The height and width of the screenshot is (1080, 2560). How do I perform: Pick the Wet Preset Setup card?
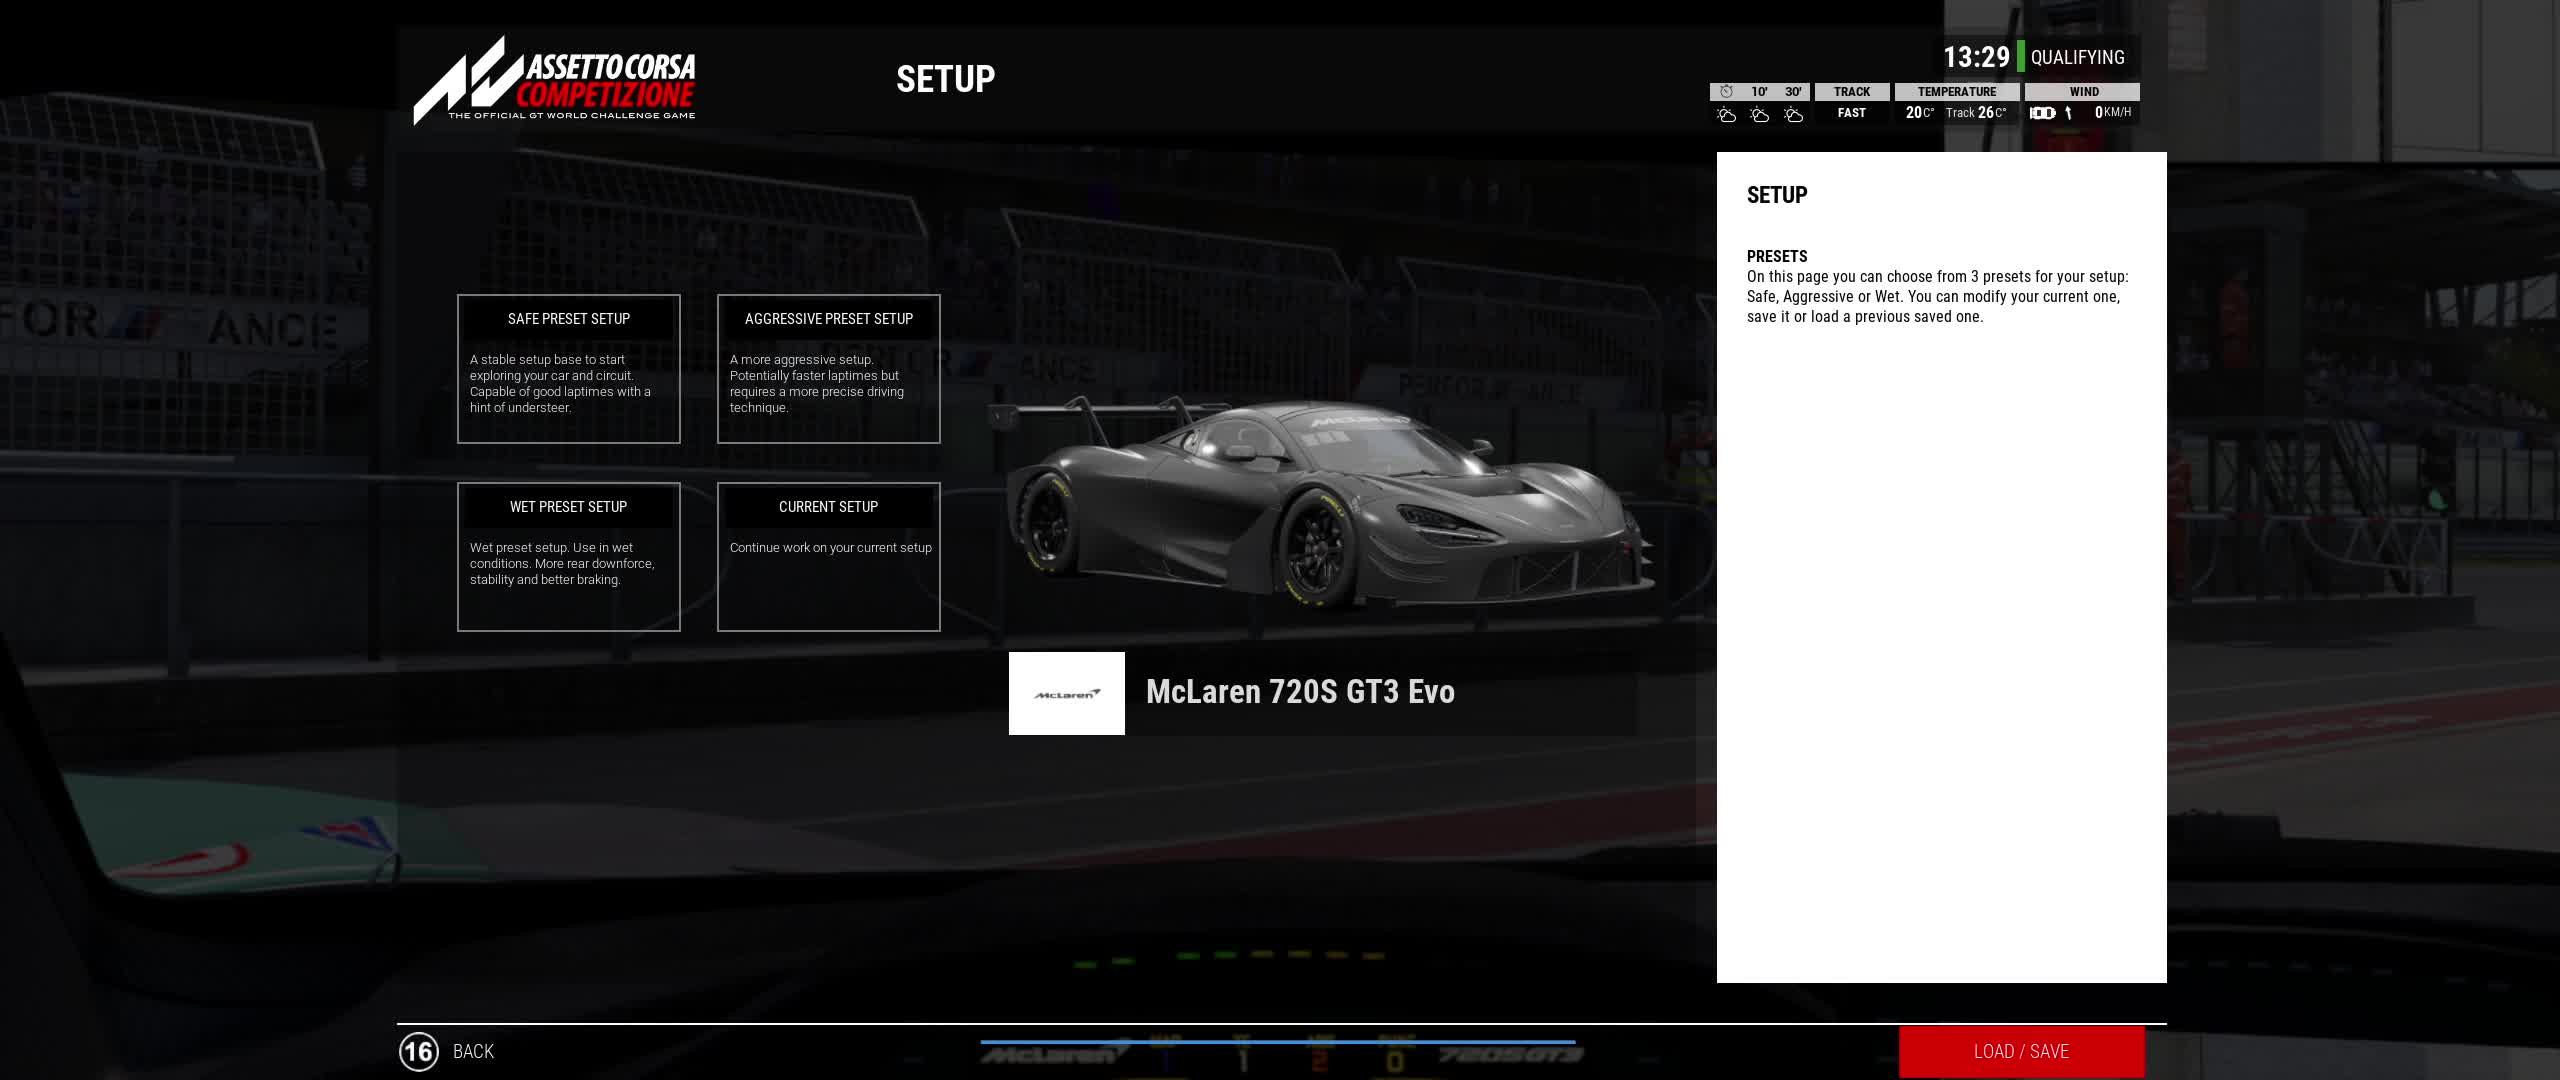coord(568,556)
